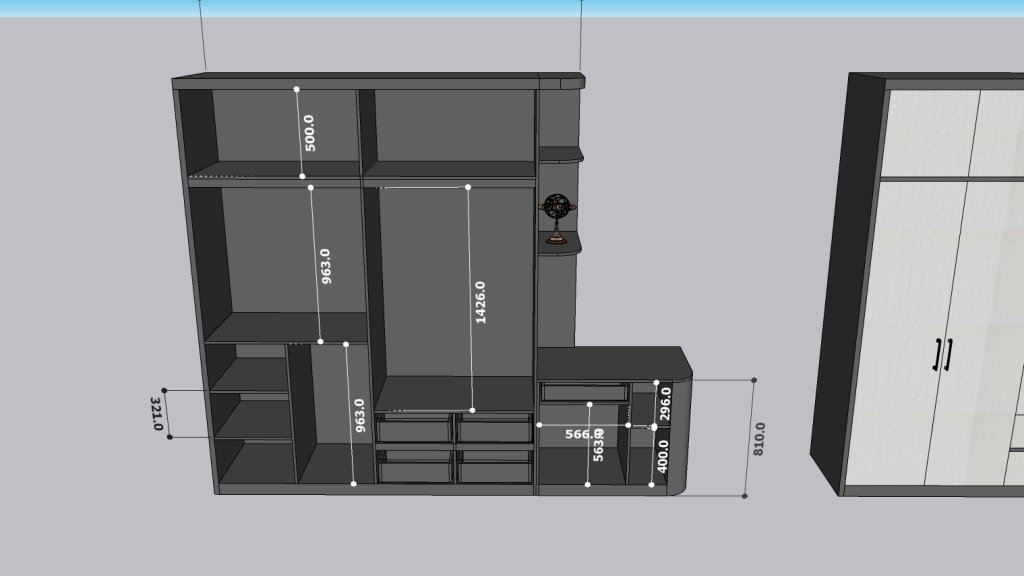The width and height of the screenshot is (1024, 576).
Task: Click the 810.0 dimension label
Action: pyautogui.click(x=759, y=439)
